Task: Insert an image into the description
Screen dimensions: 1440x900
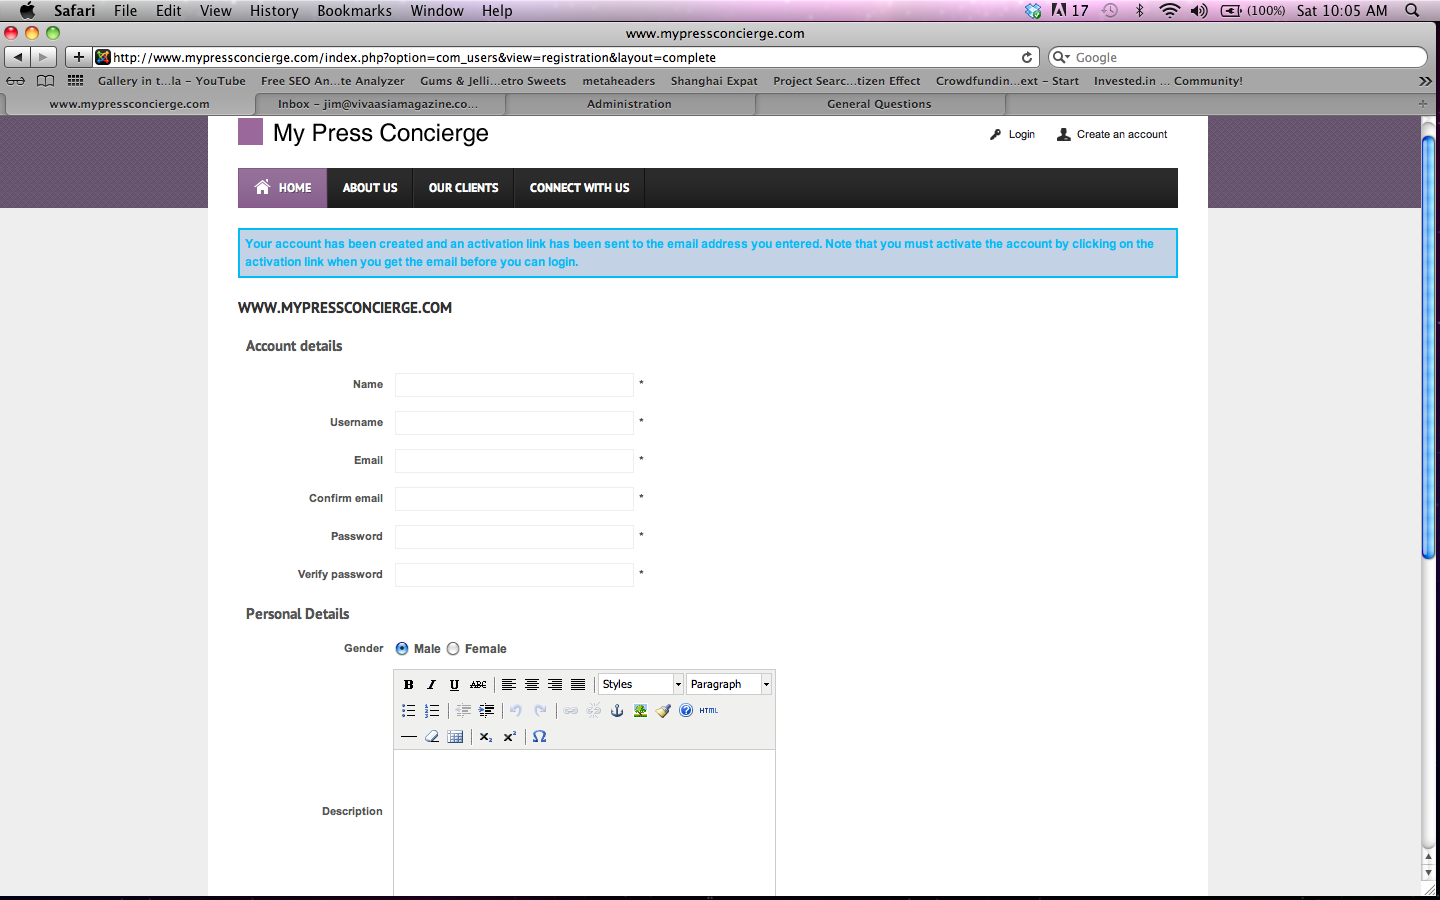Action: pyautogui.click(x=639, y=710)
